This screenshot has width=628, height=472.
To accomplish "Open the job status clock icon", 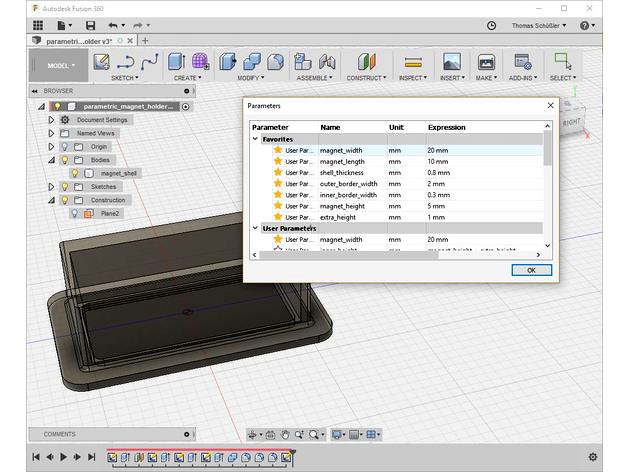I will click(x=491, y=26).
